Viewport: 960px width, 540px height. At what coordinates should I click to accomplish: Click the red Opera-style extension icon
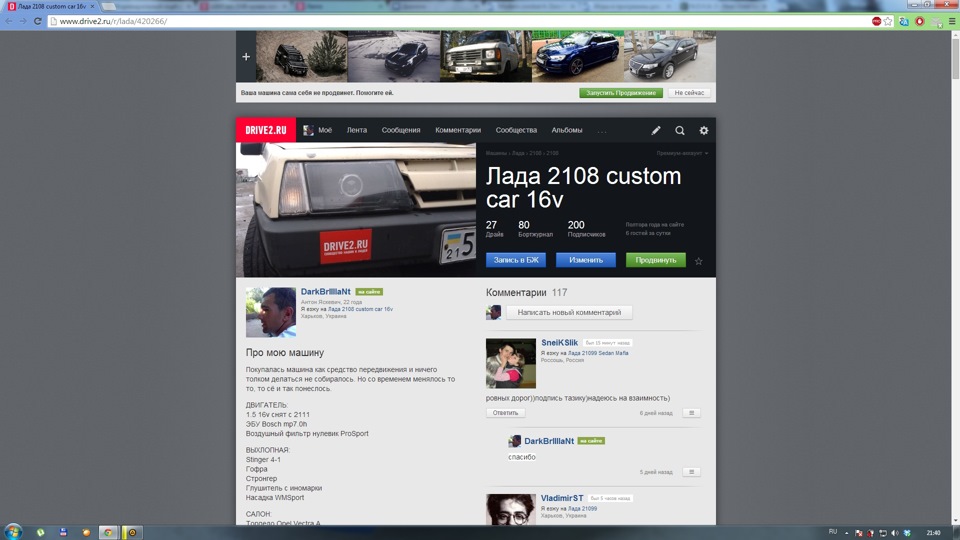(x=920, y=21)
